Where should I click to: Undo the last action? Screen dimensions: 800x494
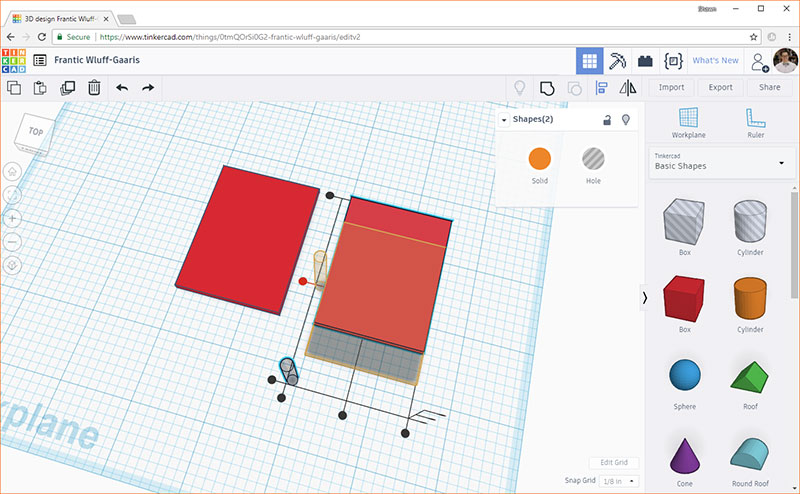(122, 88)
